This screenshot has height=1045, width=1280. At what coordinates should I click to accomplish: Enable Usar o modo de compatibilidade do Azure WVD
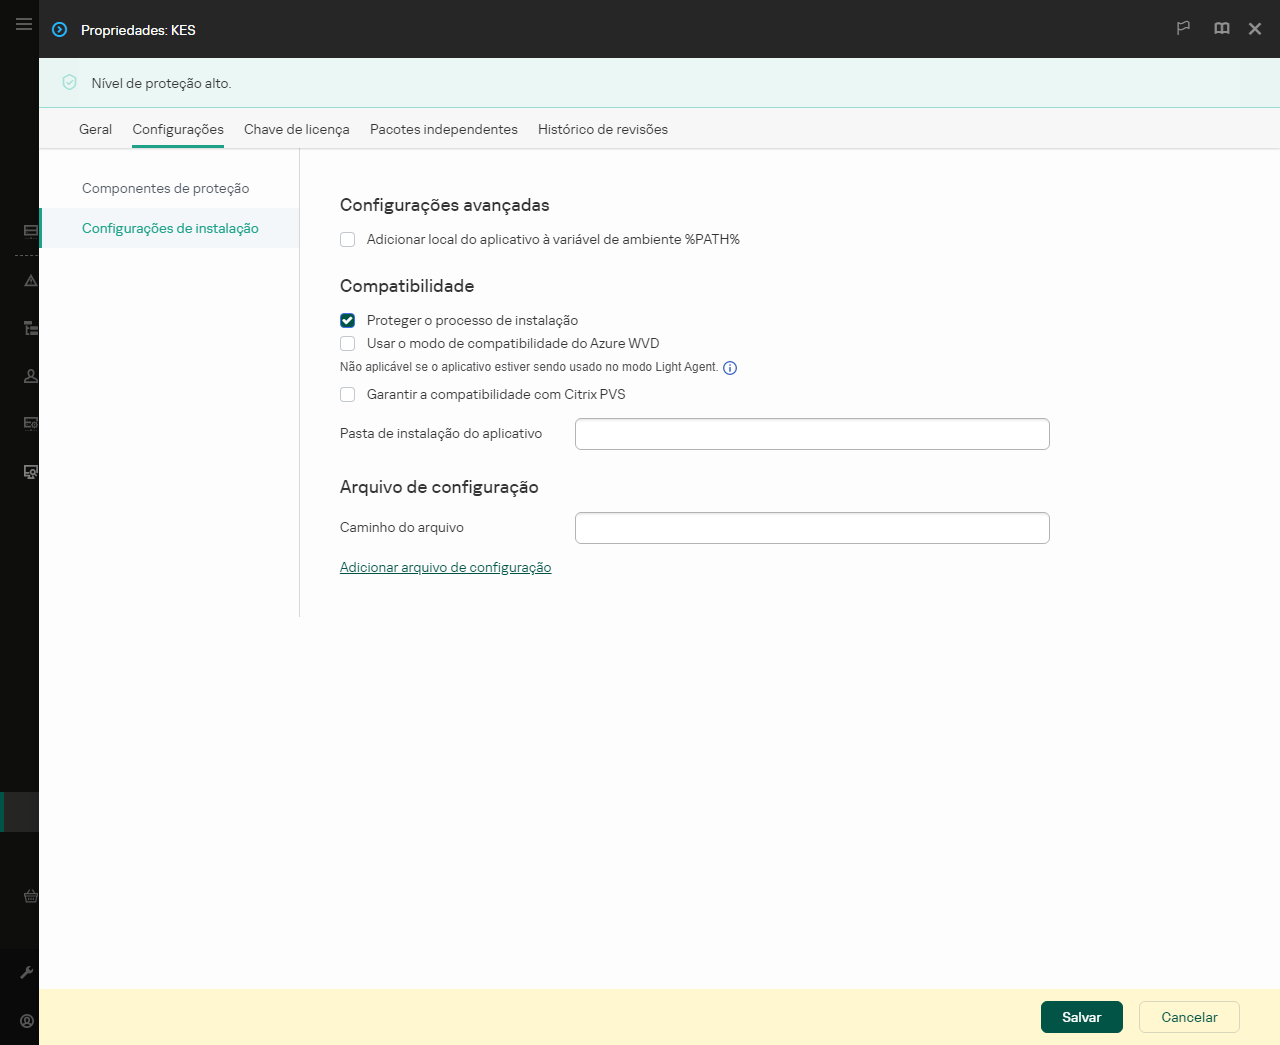tap(347, 343)
